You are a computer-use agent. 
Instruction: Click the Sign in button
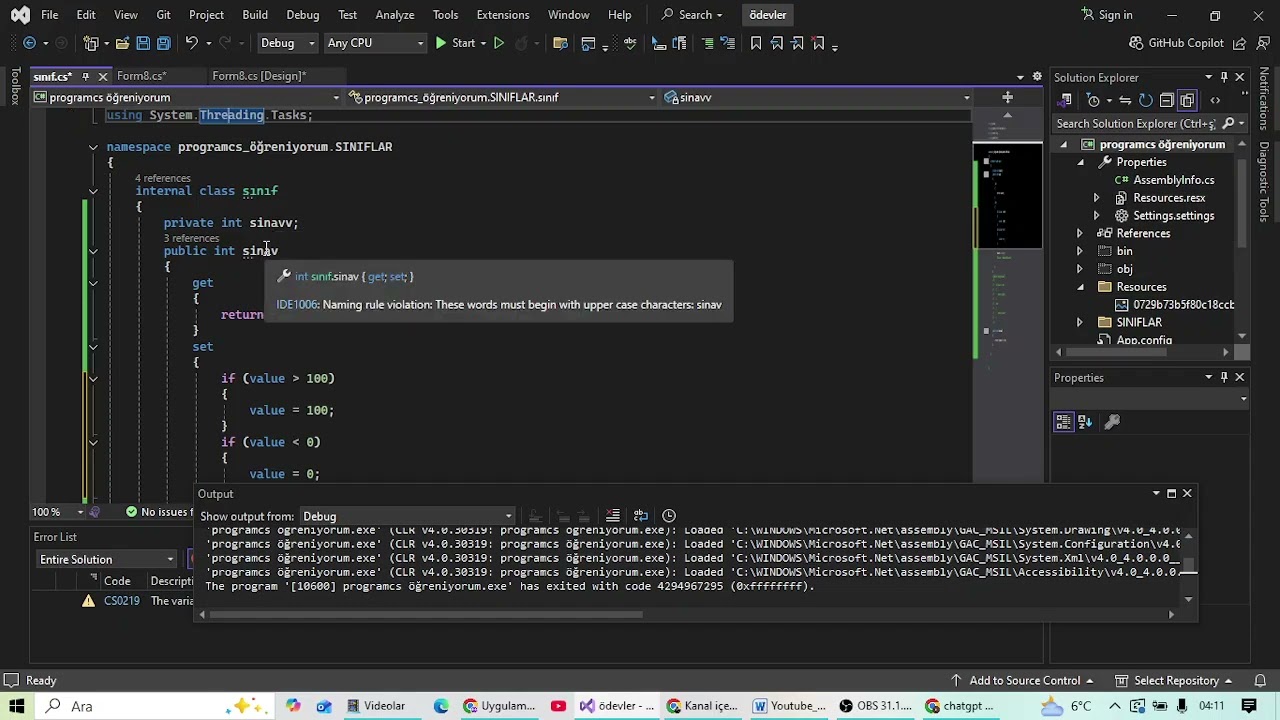pyautogui.click(x=1107, y=15)
